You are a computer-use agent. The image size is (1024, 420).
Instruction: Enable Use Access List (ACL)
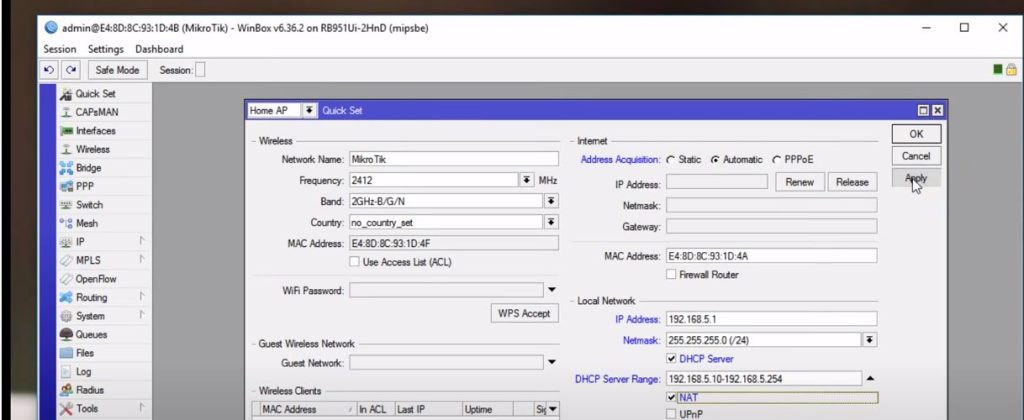[x=355, y=262]
